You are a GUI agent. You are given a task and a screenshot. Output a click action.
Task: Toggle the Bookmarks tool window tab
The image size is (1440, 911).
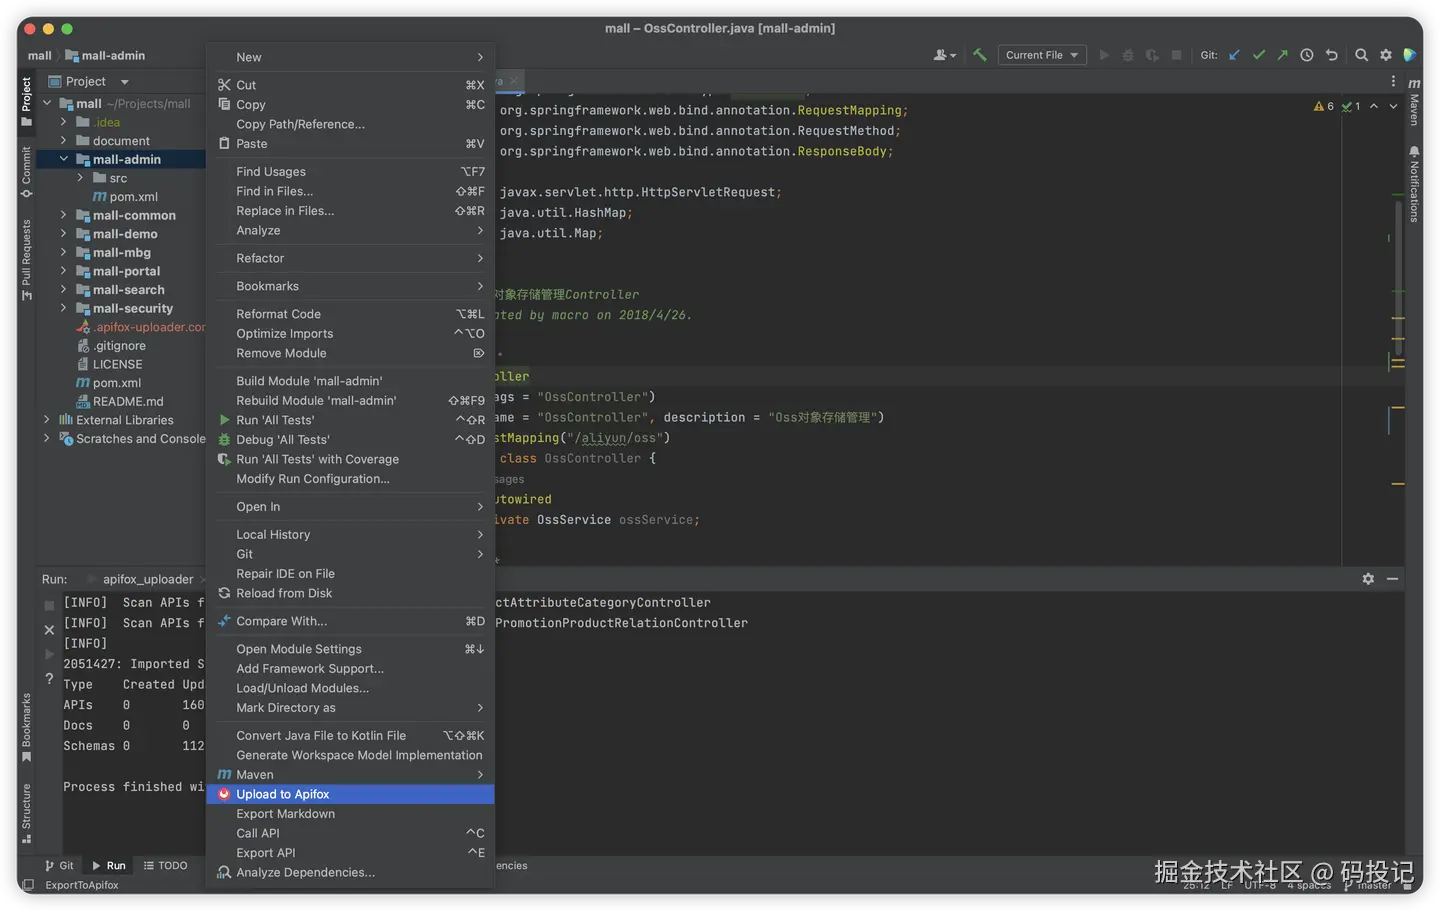(26, 727)
